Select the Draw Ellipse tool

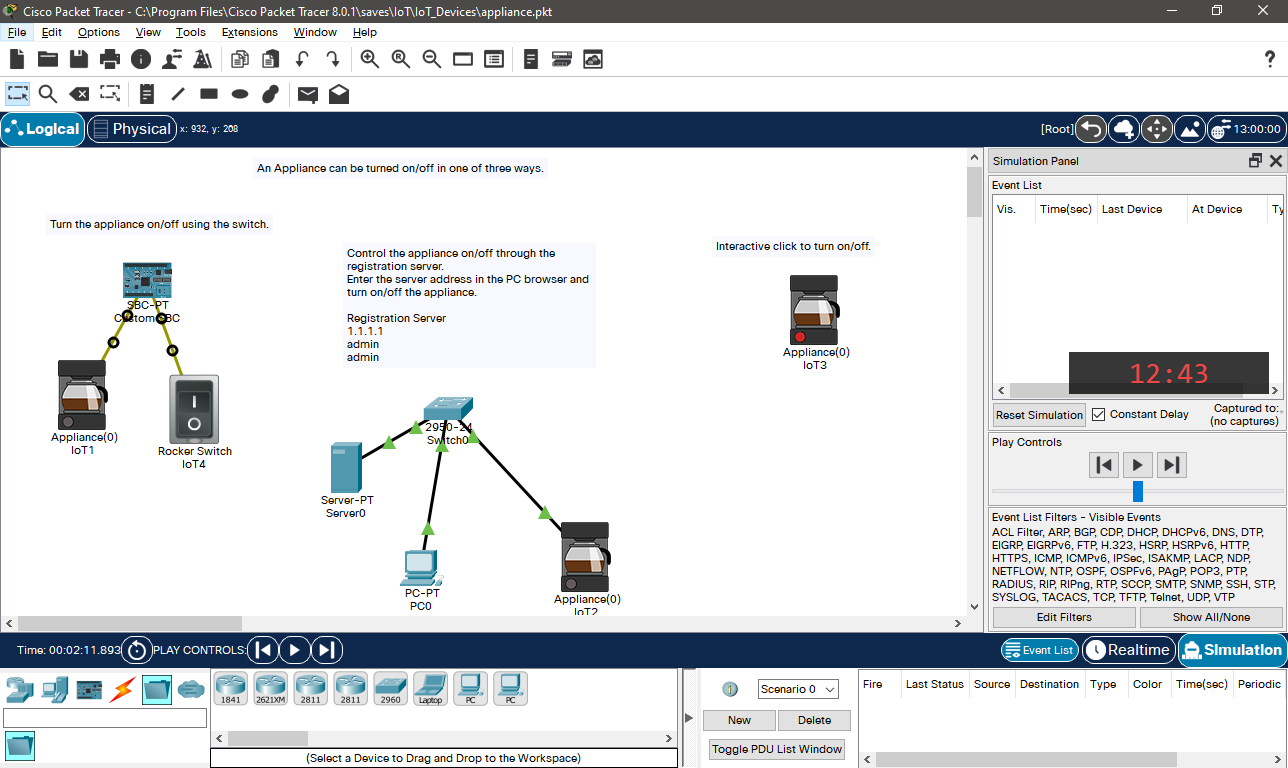240,94
